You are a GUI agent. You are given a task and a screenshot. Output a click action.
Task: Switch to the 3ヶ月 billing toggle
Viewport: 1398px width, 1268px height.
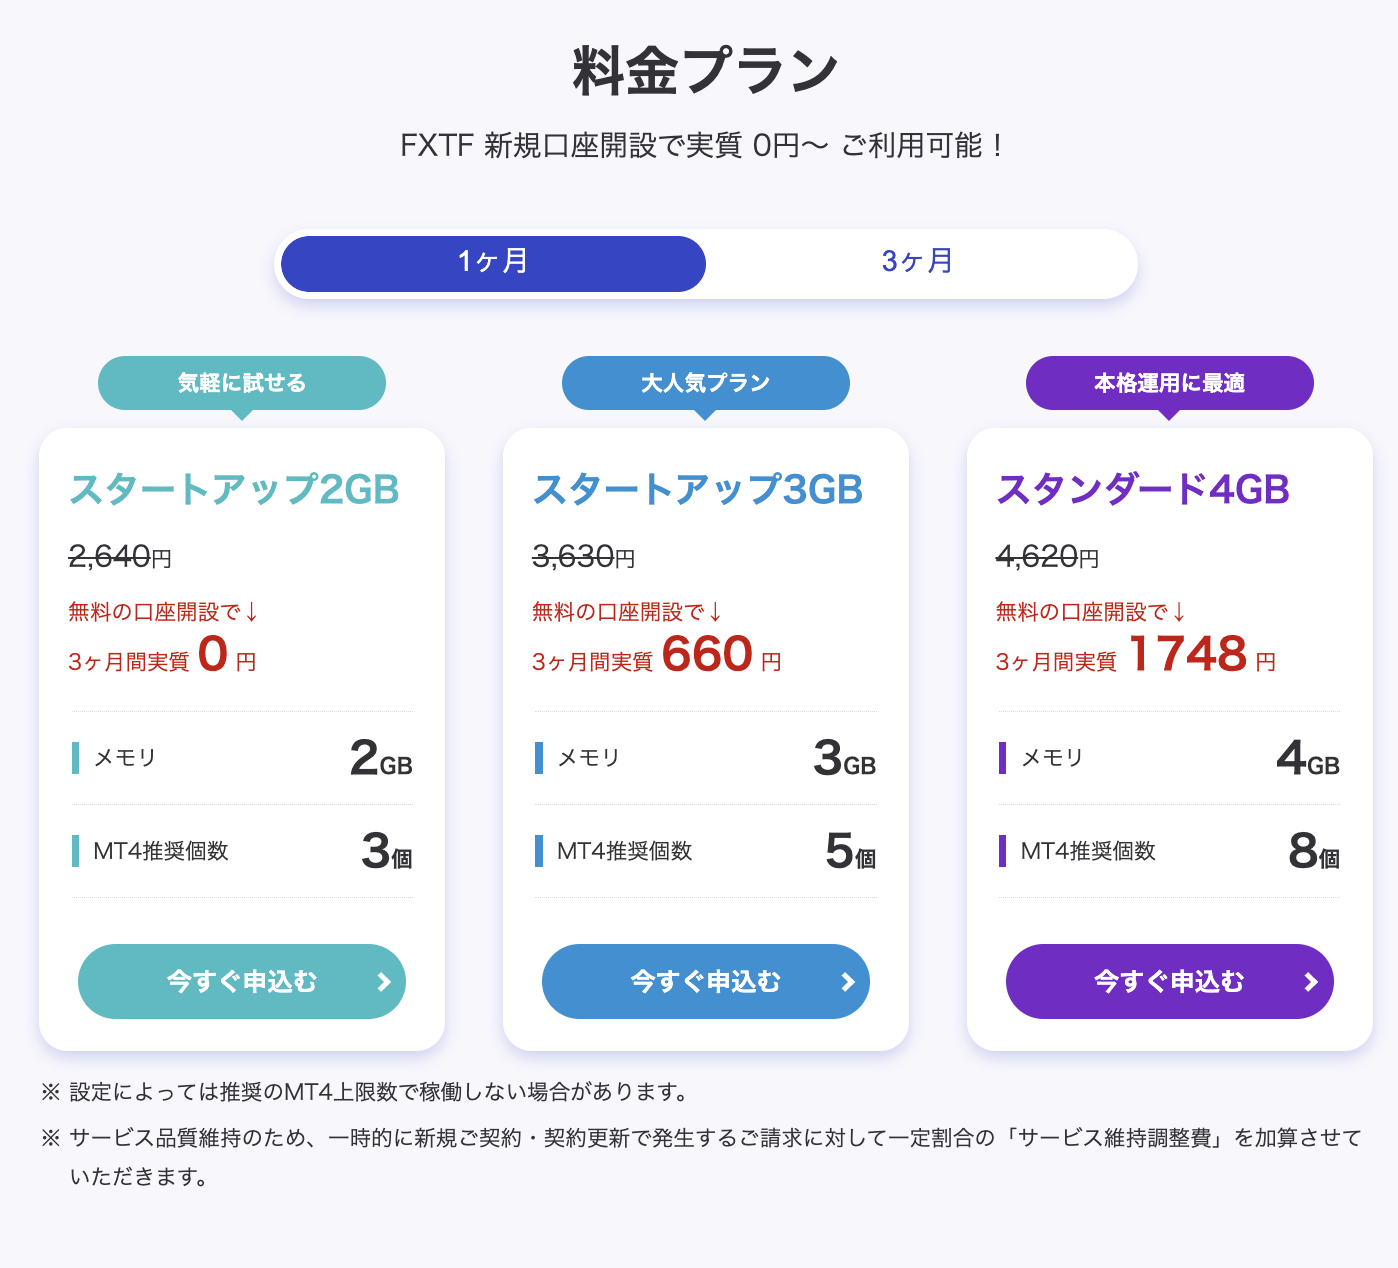coord(918,264)
